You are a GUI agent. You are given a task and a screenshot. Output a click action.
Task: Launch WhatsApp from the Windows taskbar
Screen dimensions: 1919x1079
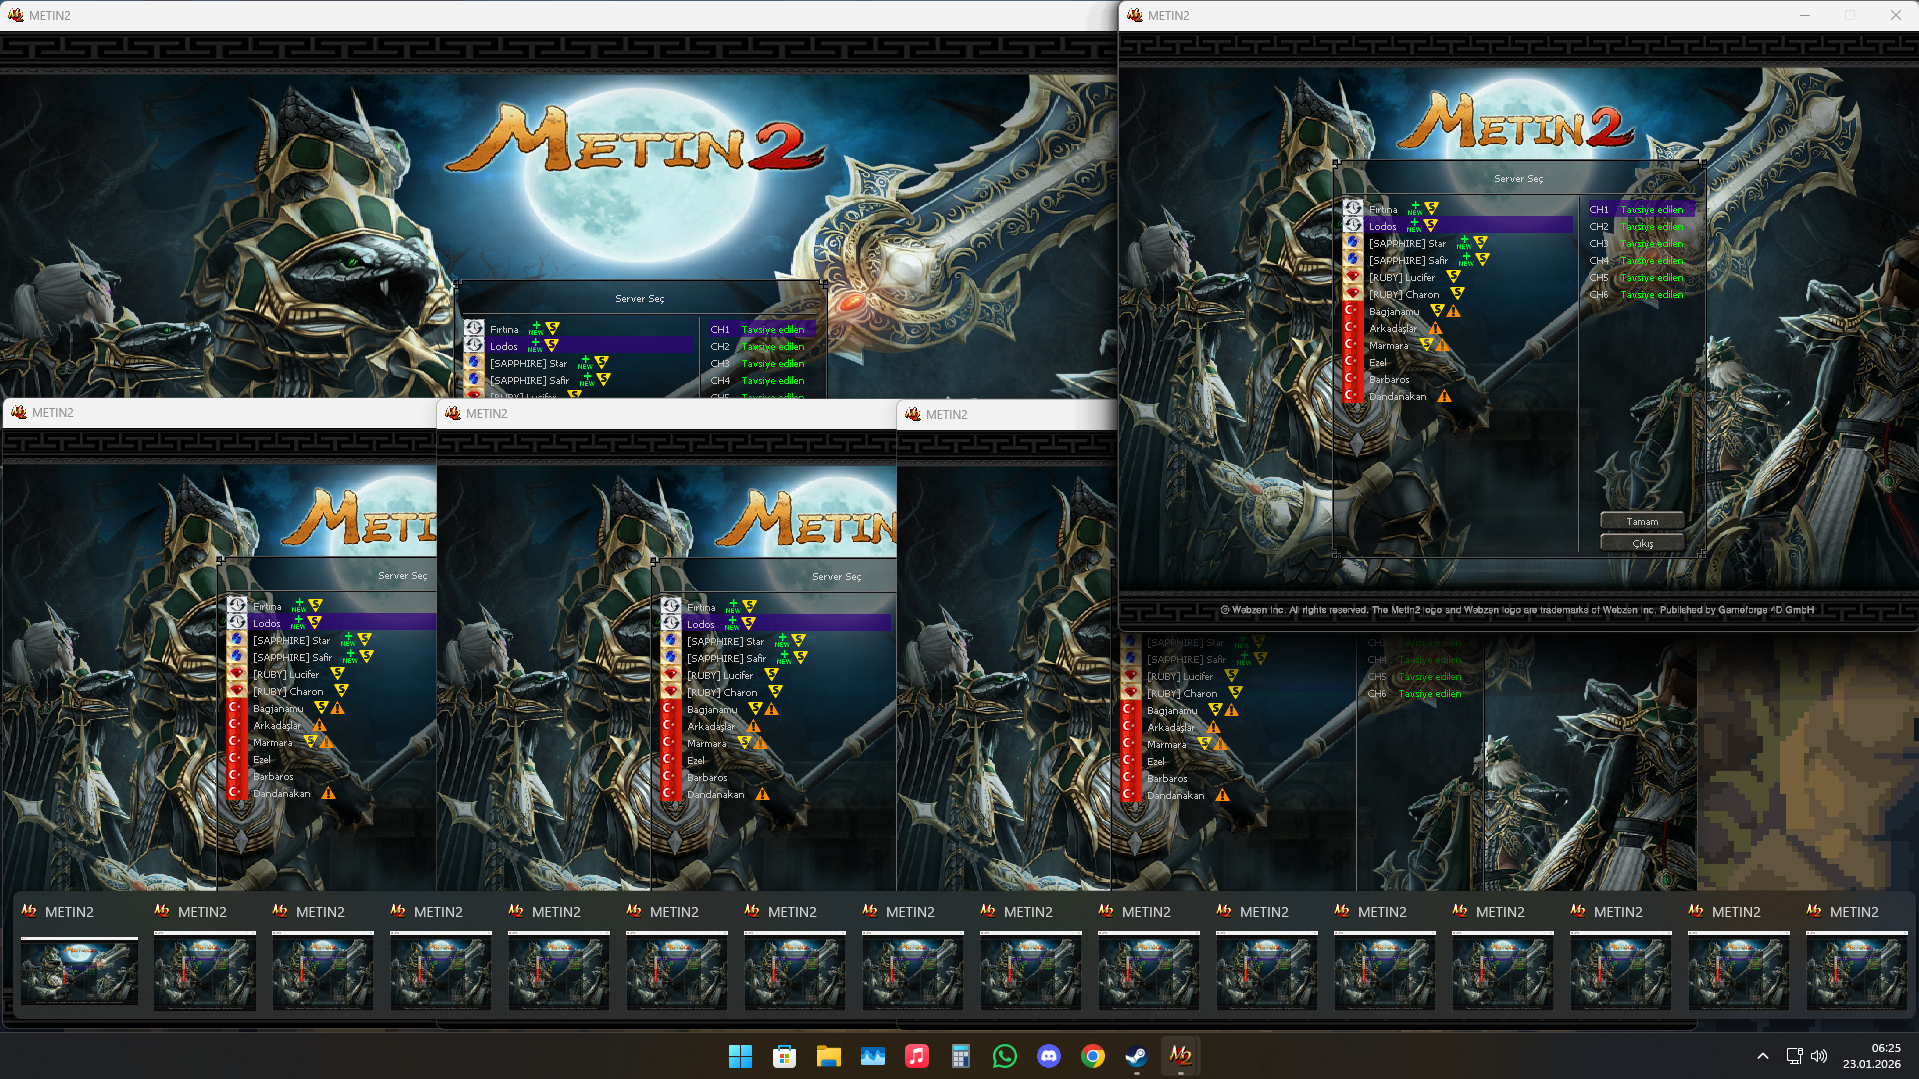(1004, 1056)
